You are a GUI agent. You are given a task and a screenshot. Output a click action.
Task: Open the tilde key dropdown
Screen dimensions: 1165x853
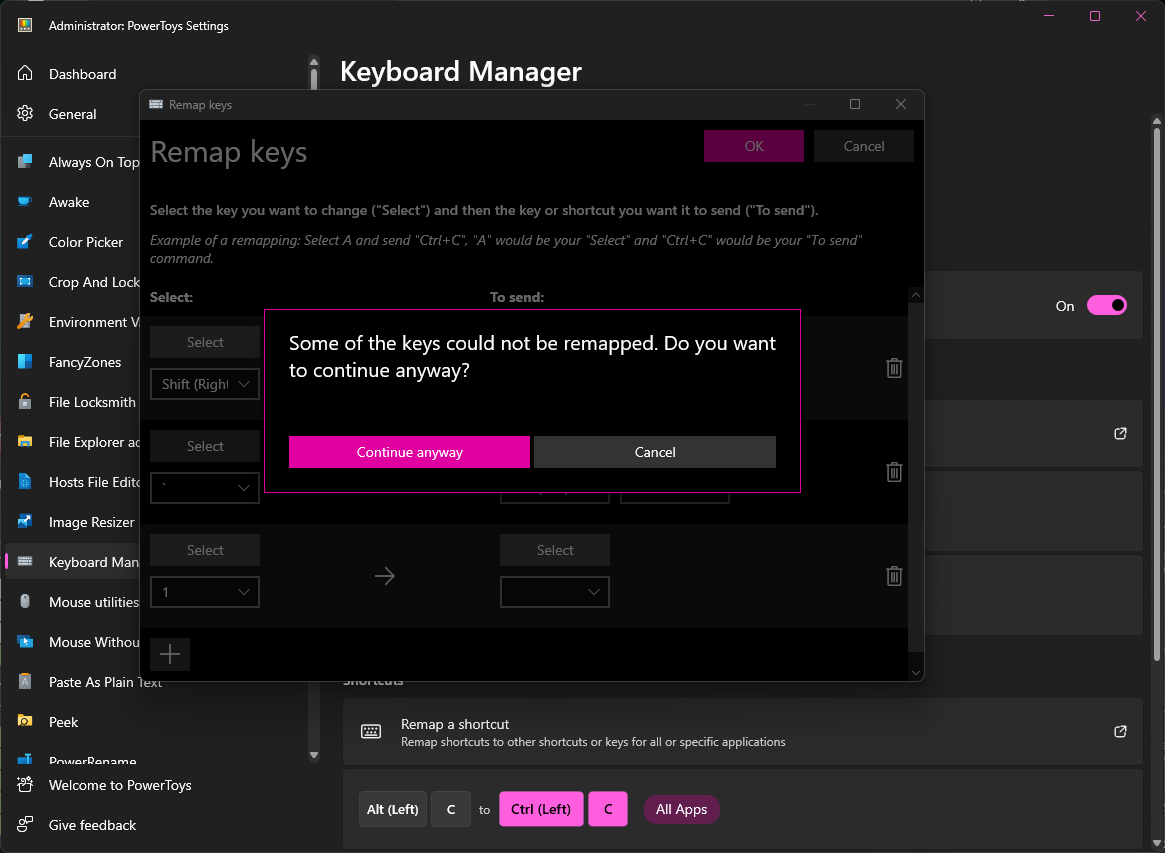pos(204,487)
